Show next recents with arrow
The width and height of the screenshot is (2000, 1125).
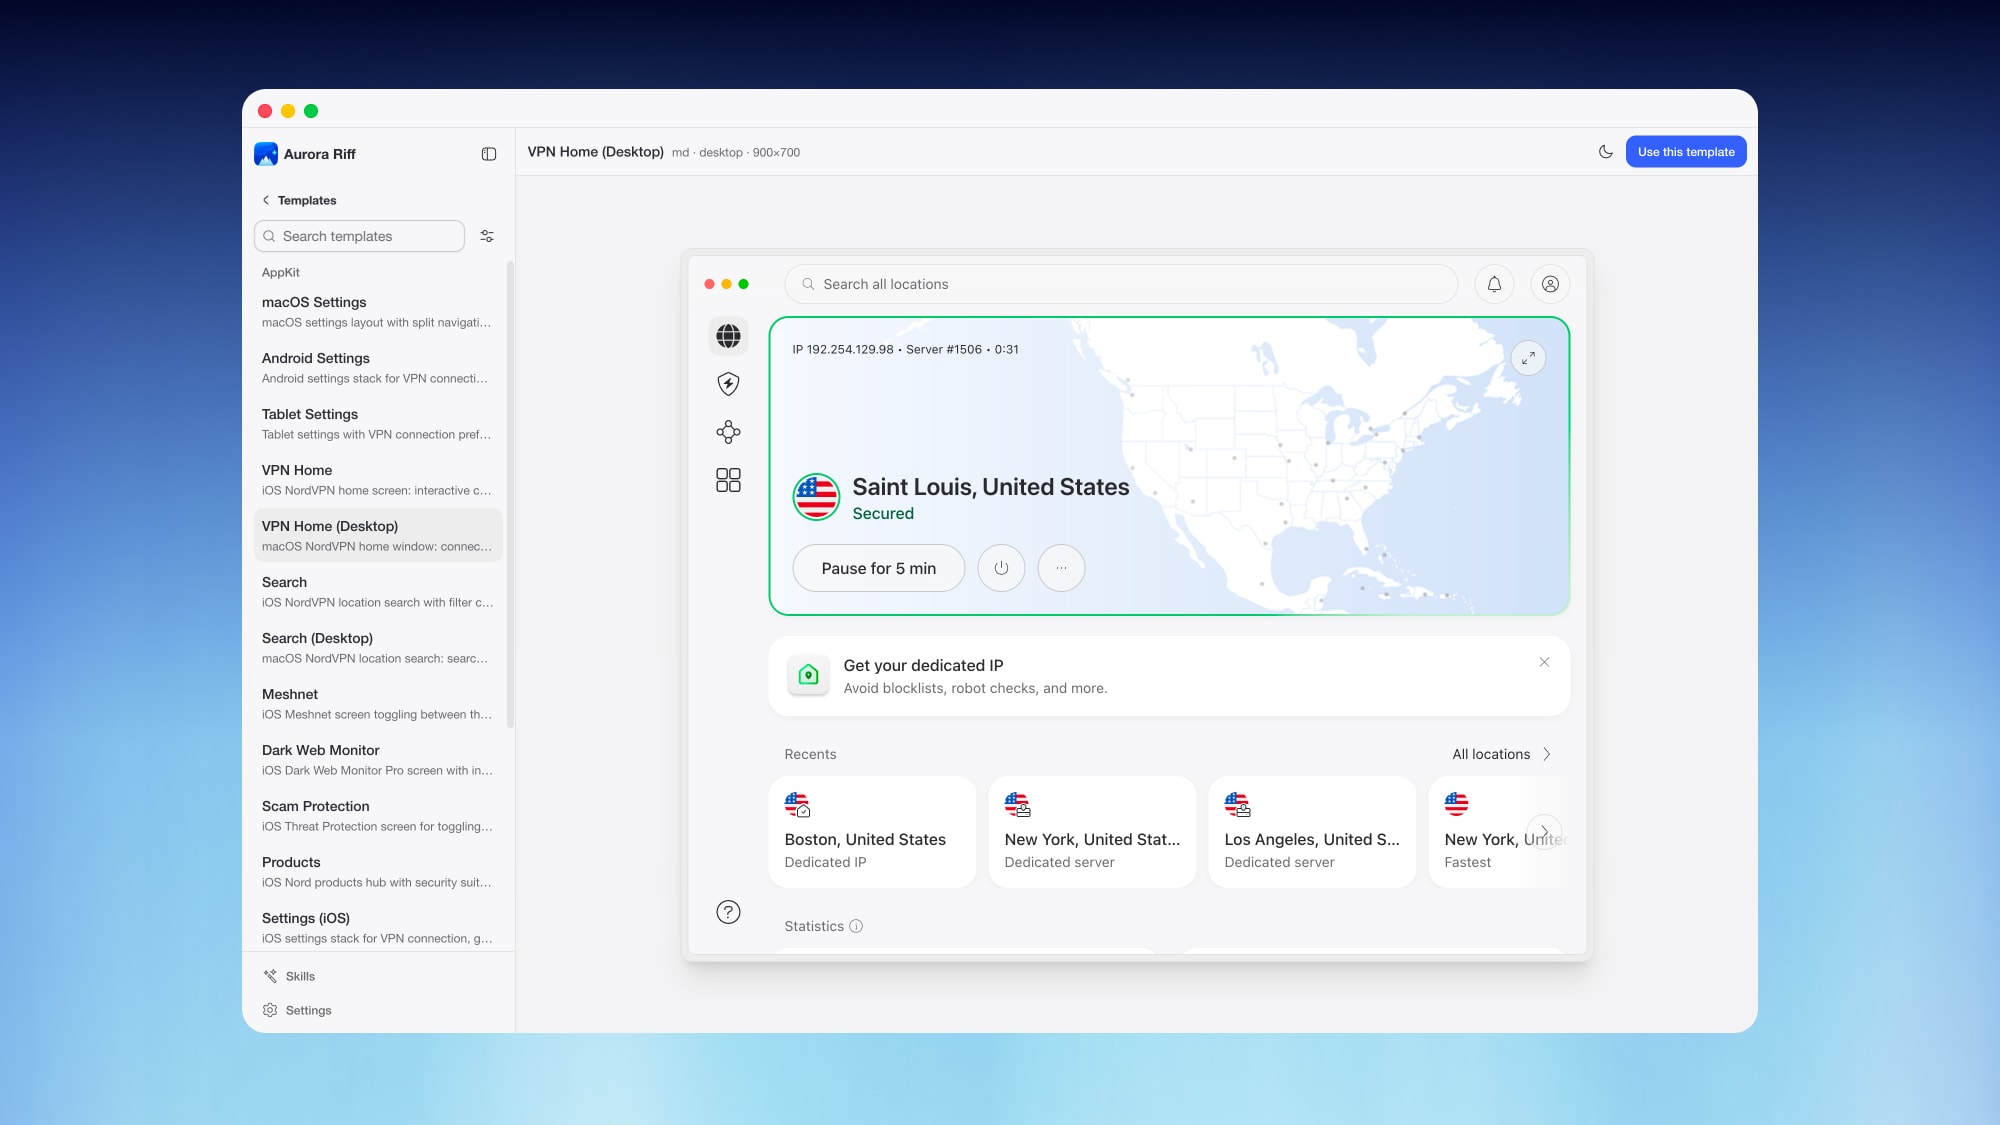tap(1544, 832)
